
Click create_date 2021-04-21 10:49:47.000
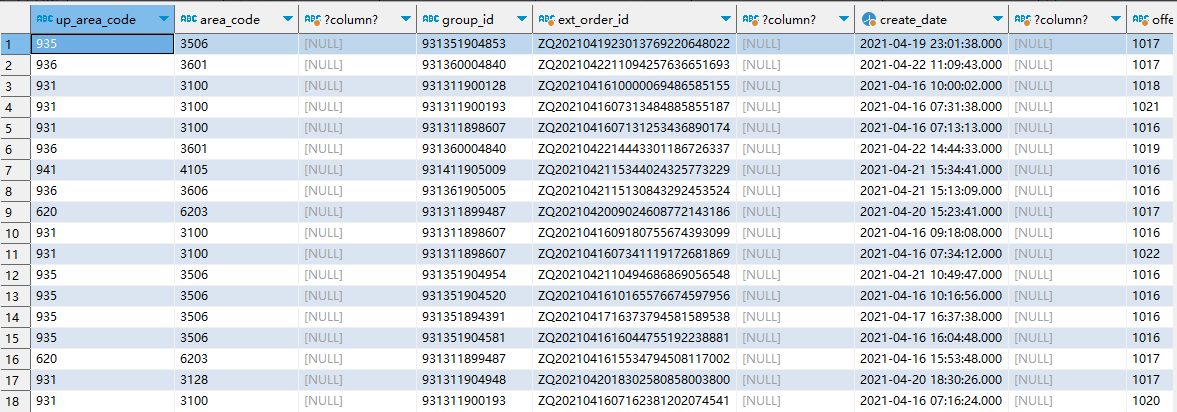coord(932,275)
